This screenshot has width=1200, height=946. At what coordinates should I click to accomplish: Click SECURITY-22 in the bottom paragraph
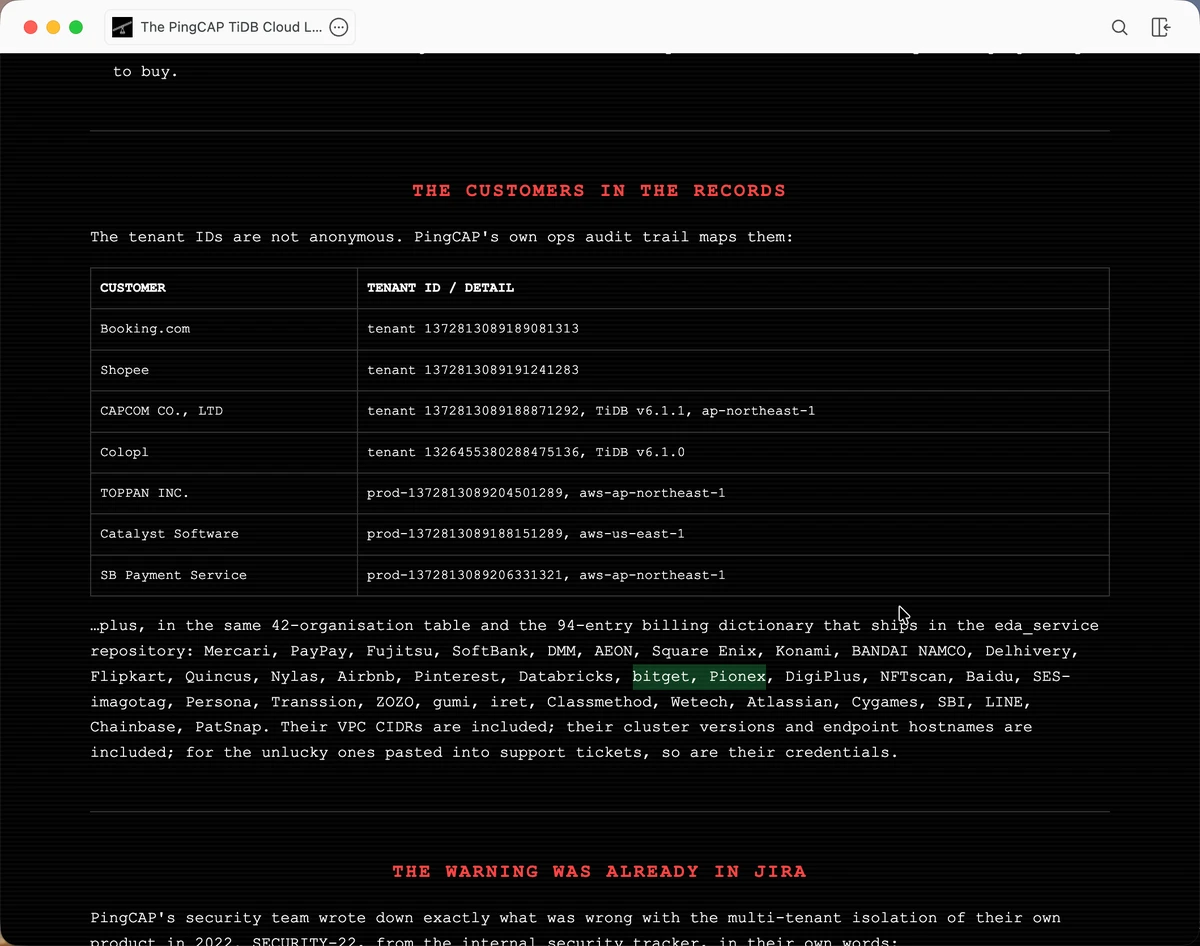pos(305,941)
